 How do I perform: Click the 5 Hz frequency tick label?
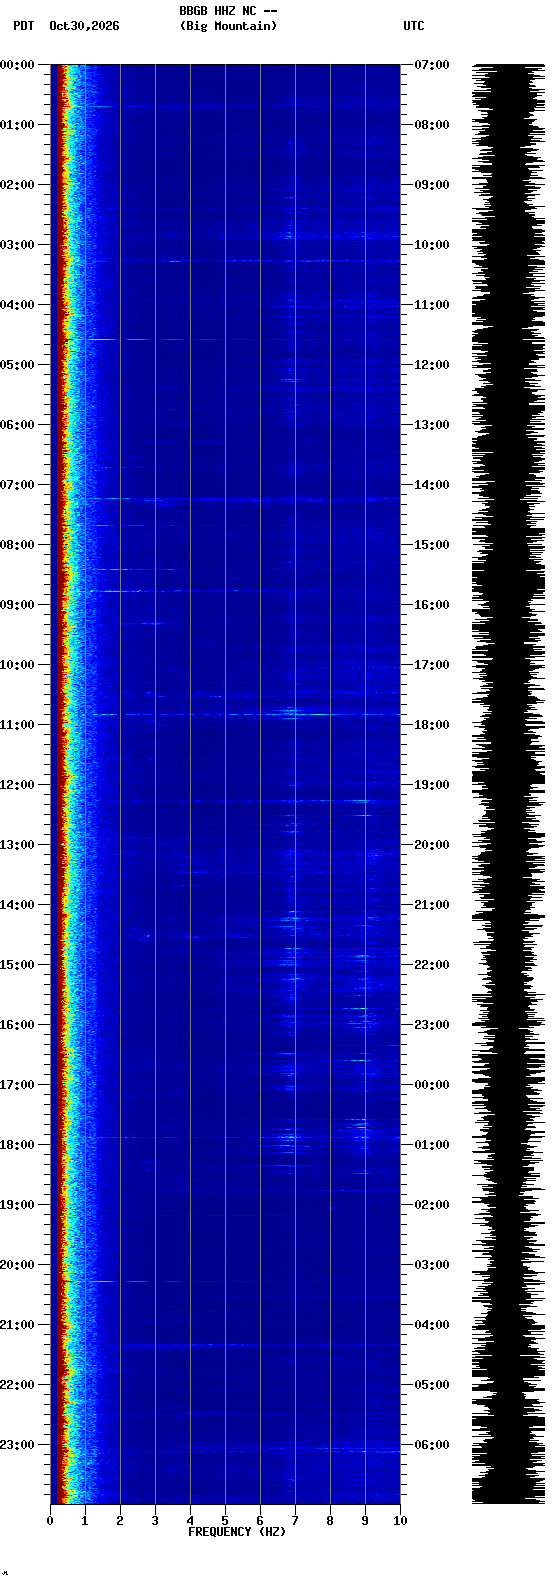[225, 1521]
